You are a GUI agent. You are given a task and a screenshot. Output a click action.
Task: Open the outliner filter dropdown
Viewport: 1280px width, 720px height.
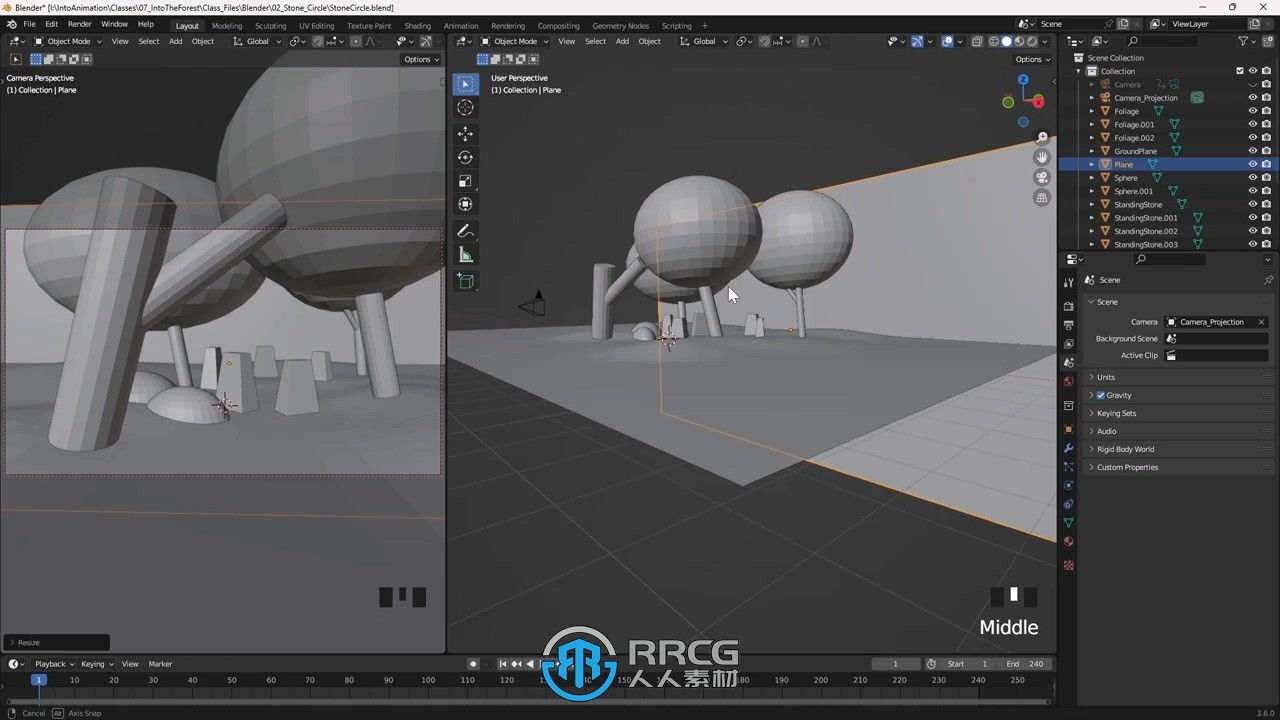coord(1247,41)
